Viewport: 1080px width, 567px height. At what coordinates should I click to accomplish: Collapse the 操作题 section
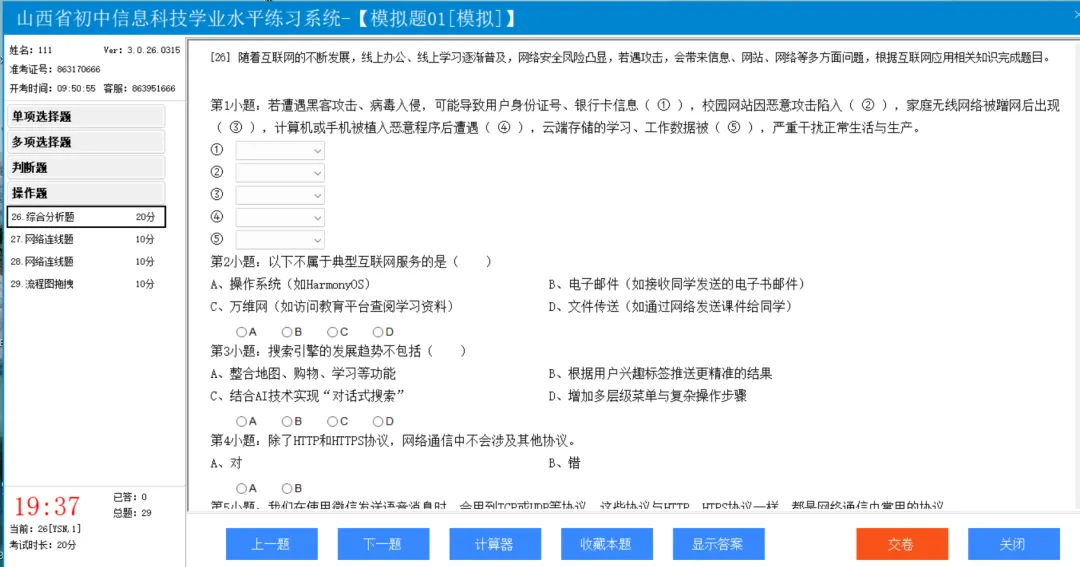[86, 193]
